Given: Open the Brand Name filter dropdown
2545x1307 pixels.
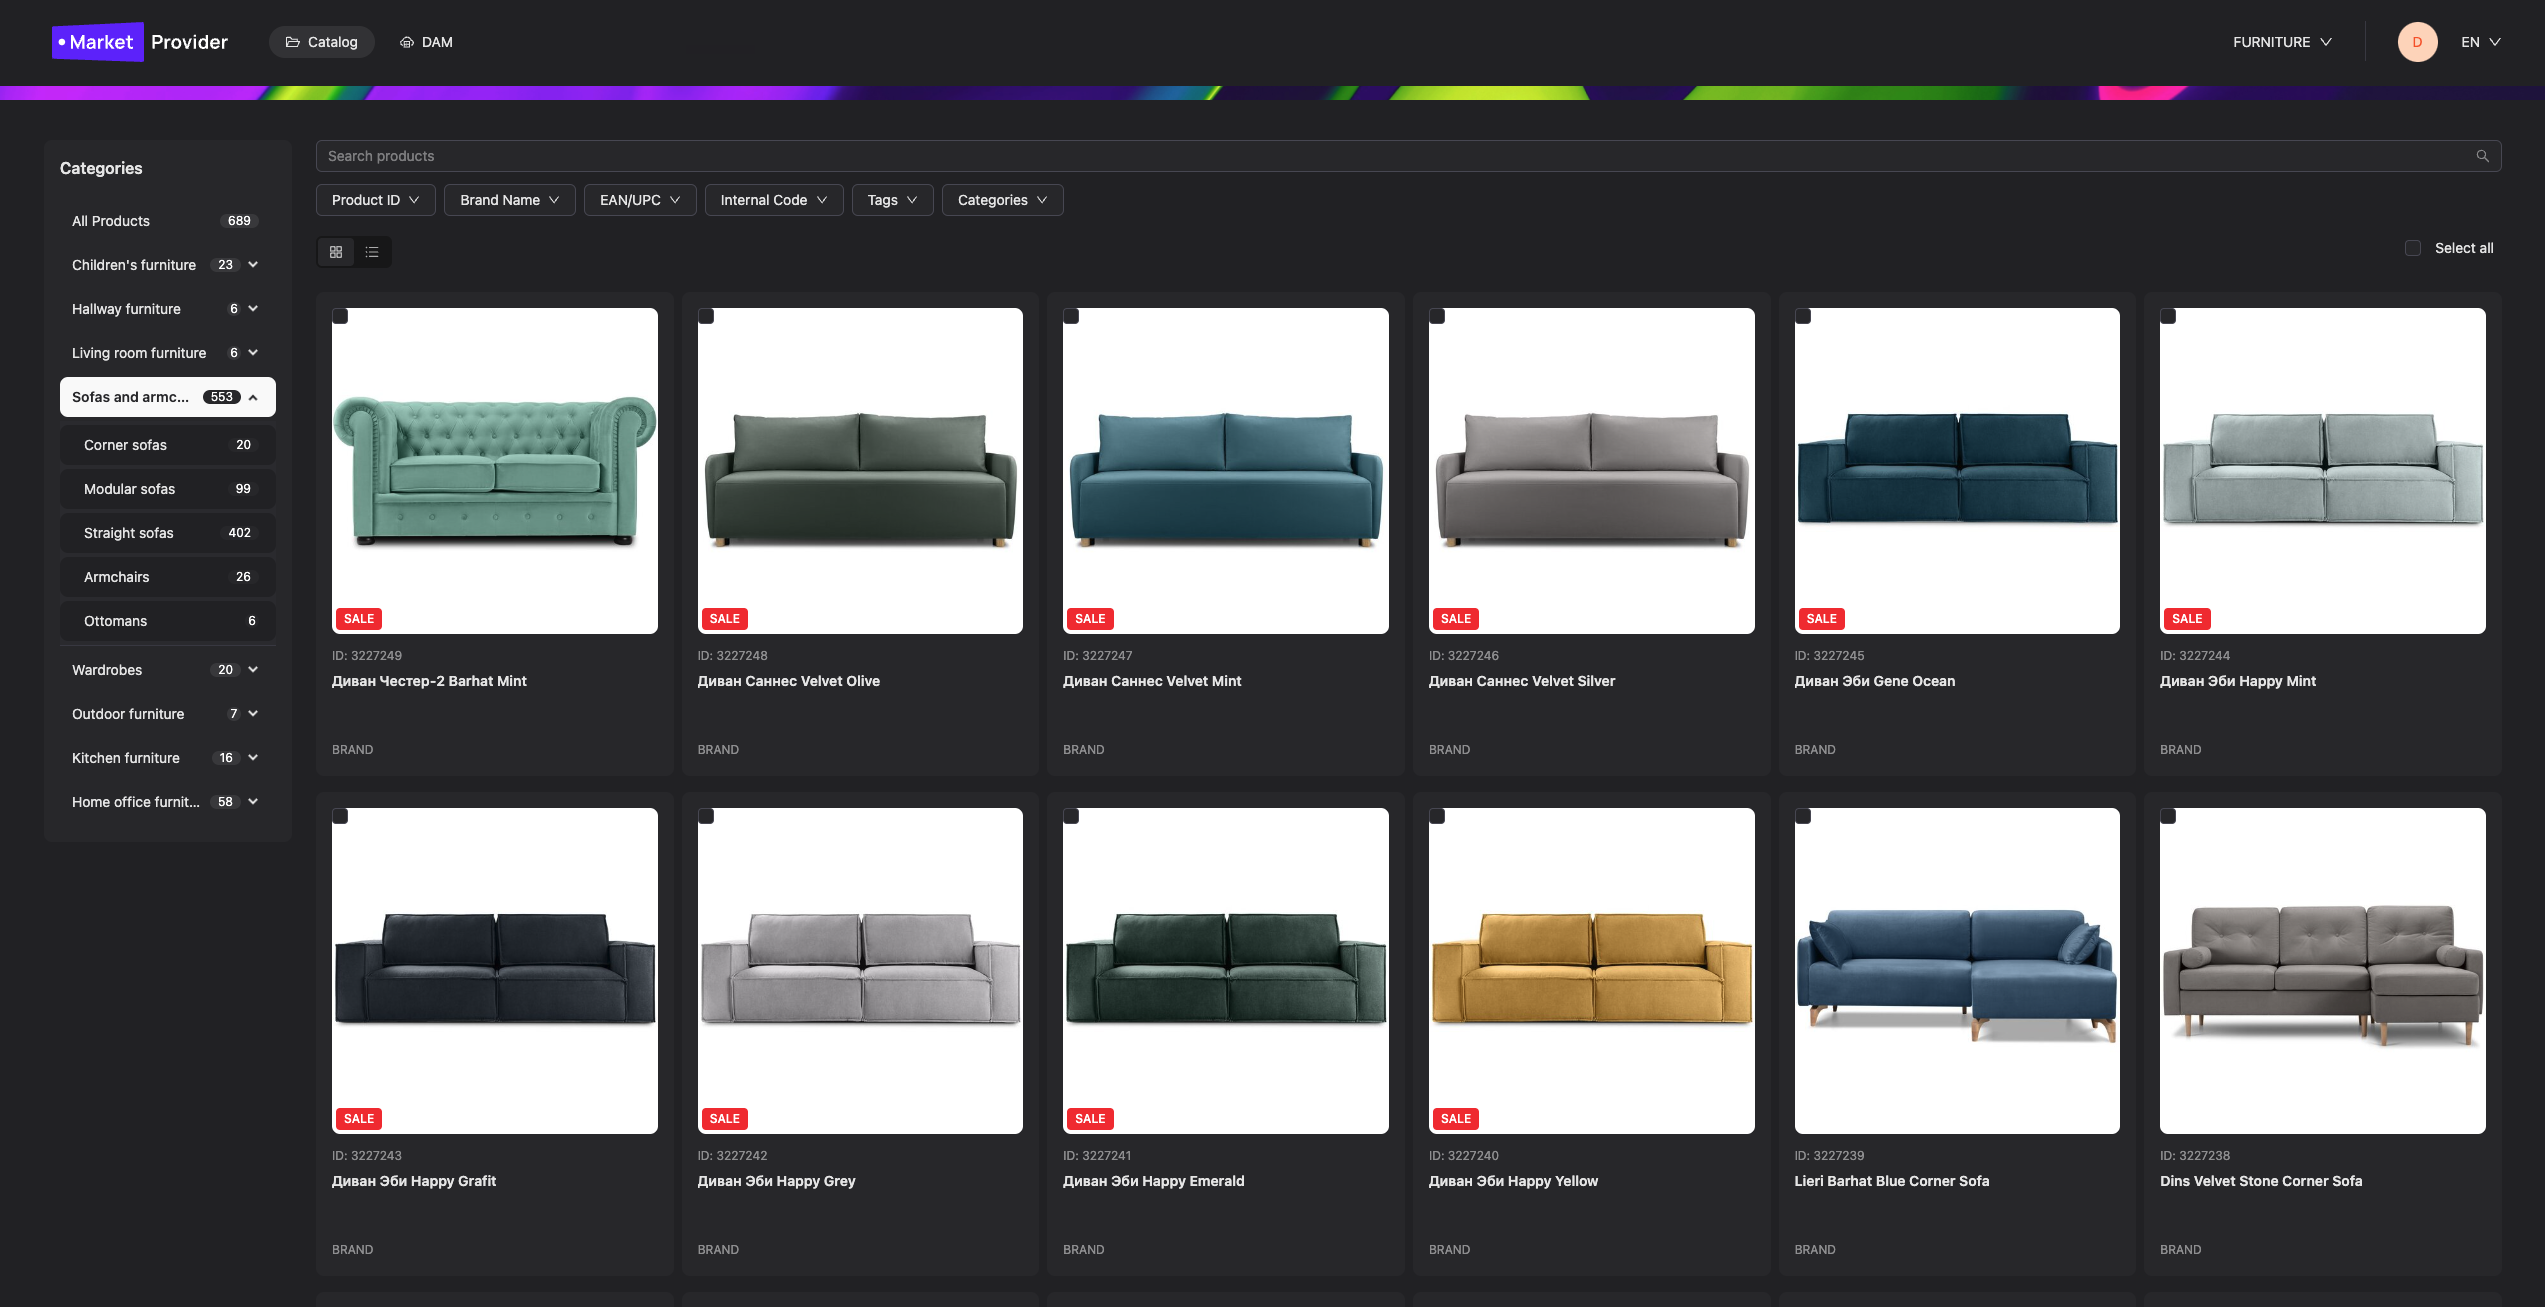Looking at the screenshot, I should 509,200.
